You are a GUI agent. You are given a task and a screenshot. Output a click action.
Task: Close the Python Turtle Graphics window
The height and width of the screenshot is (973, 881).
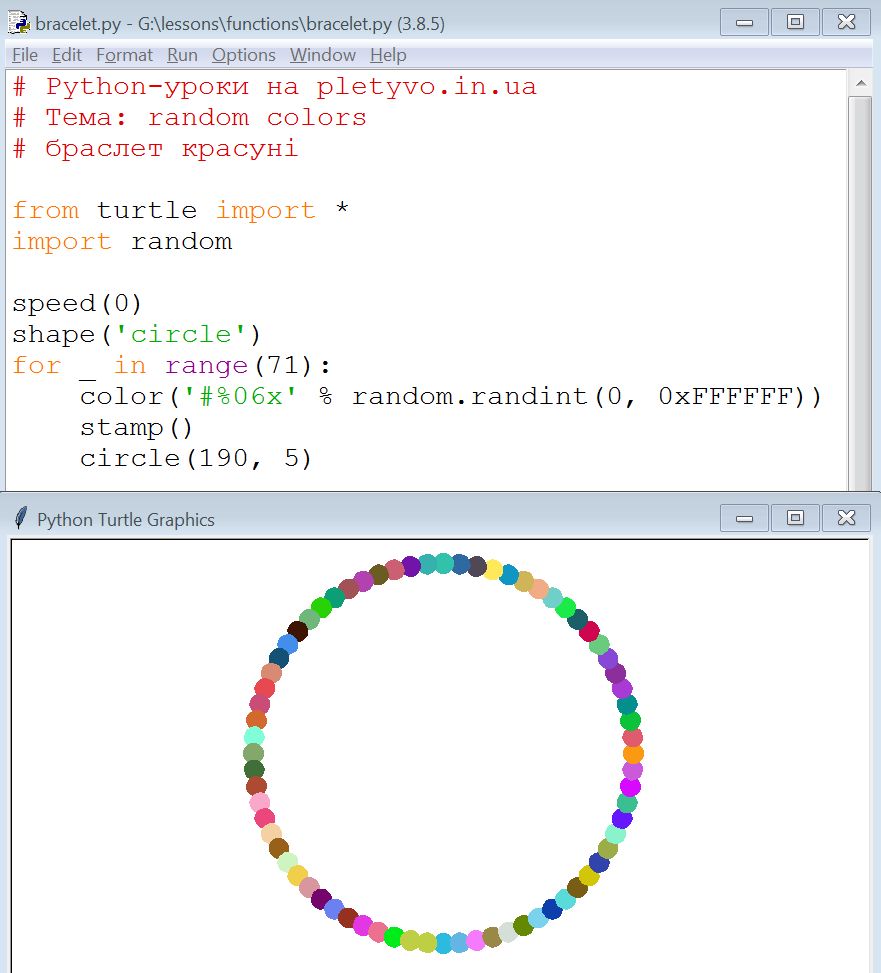point(846,518)
